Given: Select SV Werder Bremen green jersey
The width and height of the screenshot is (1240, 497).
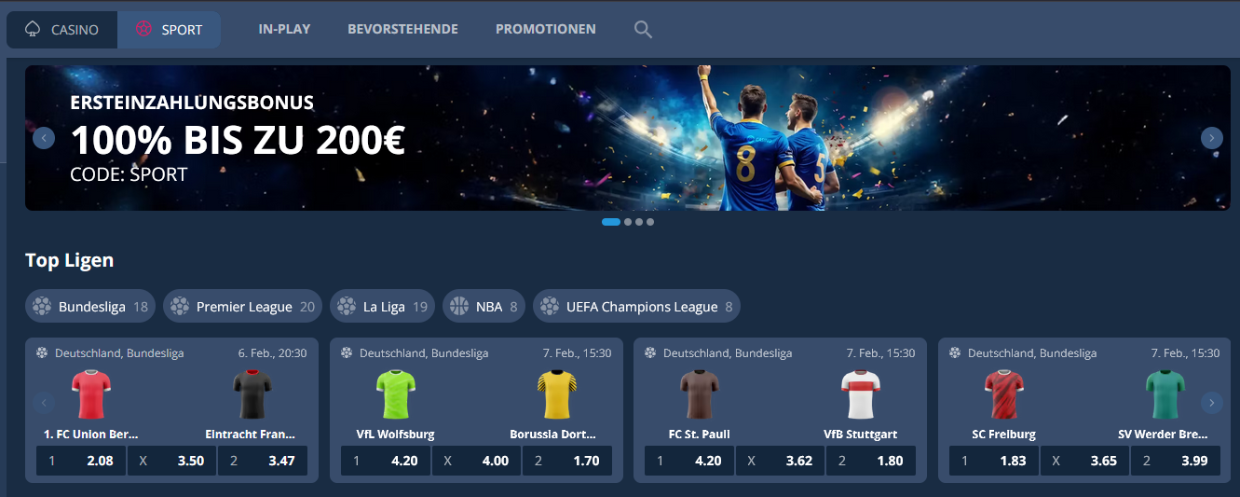Looking at the screenshot, I should [x=1165, y=394].
